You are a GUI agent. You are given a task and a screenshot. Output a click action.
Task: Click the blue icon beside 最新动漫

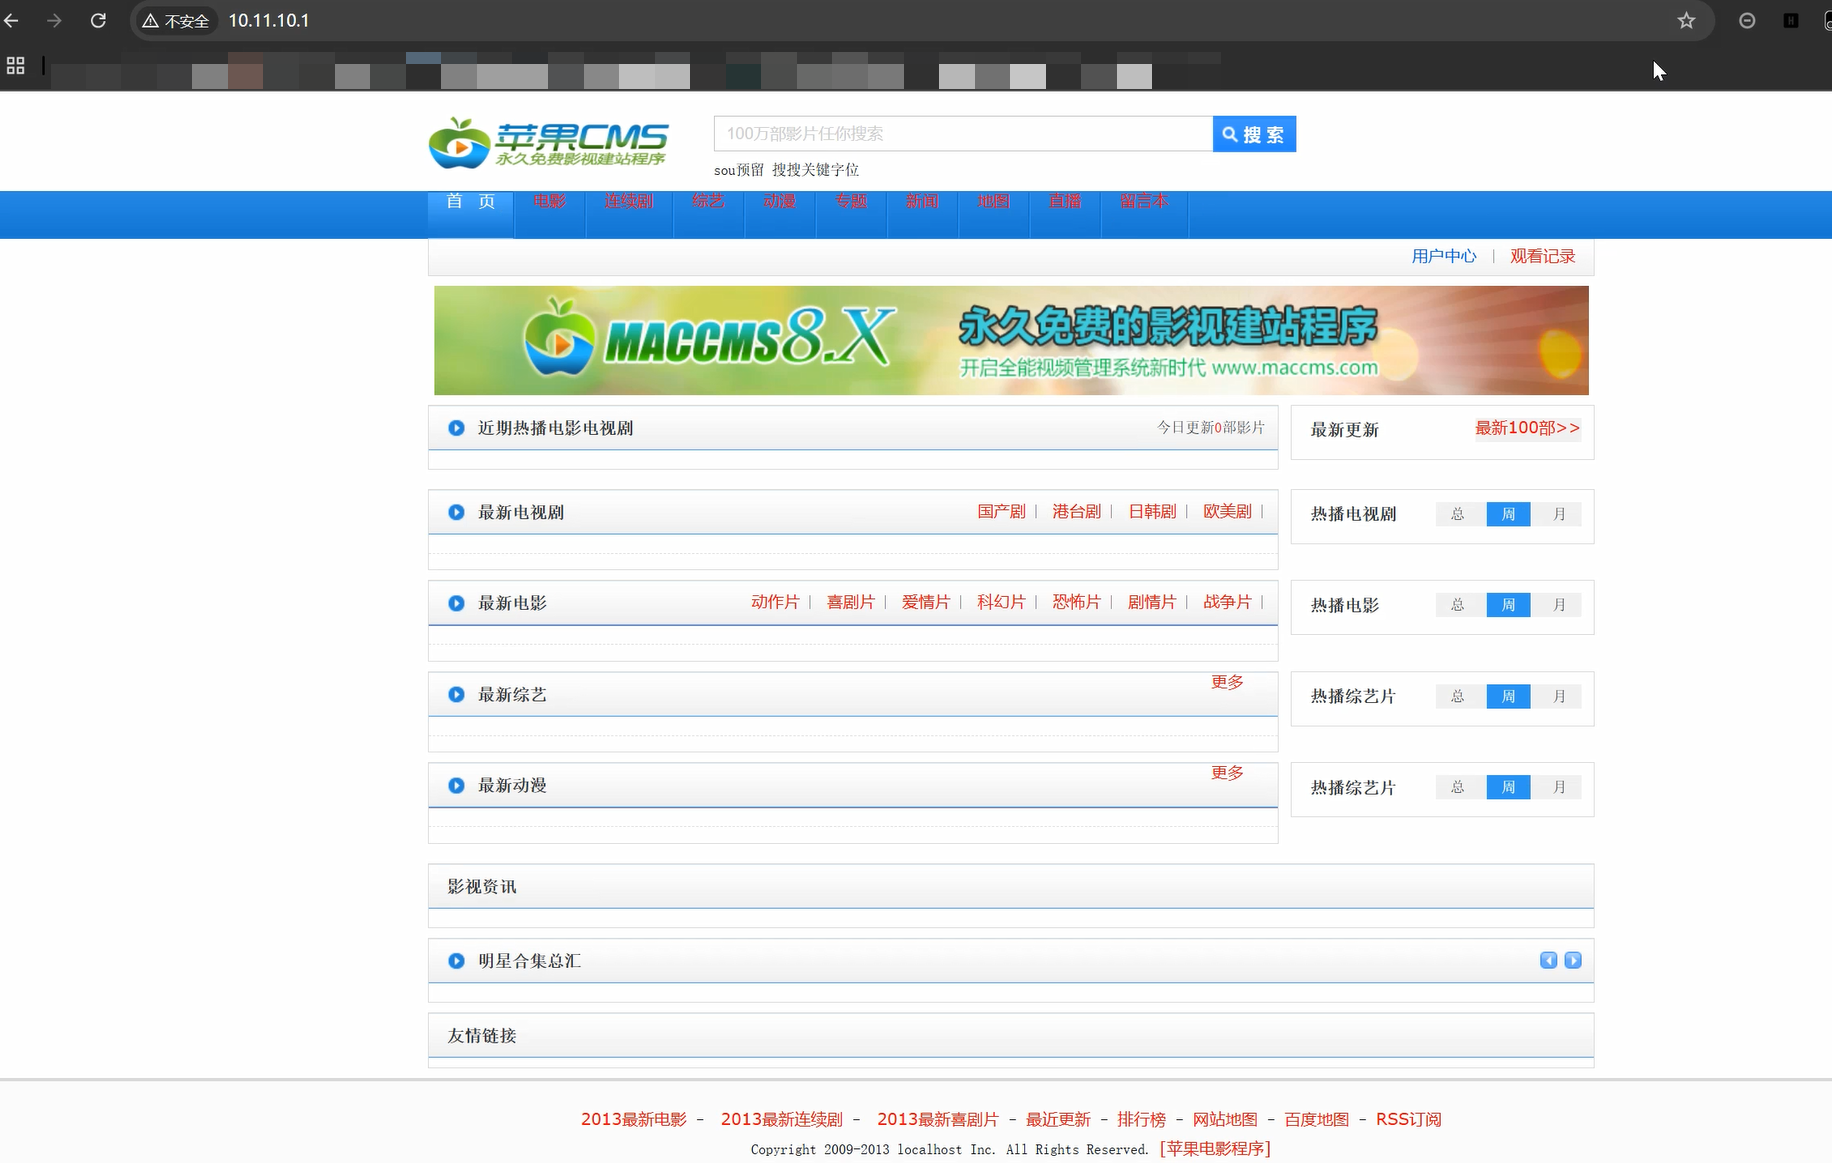click(x=456, y=785)
